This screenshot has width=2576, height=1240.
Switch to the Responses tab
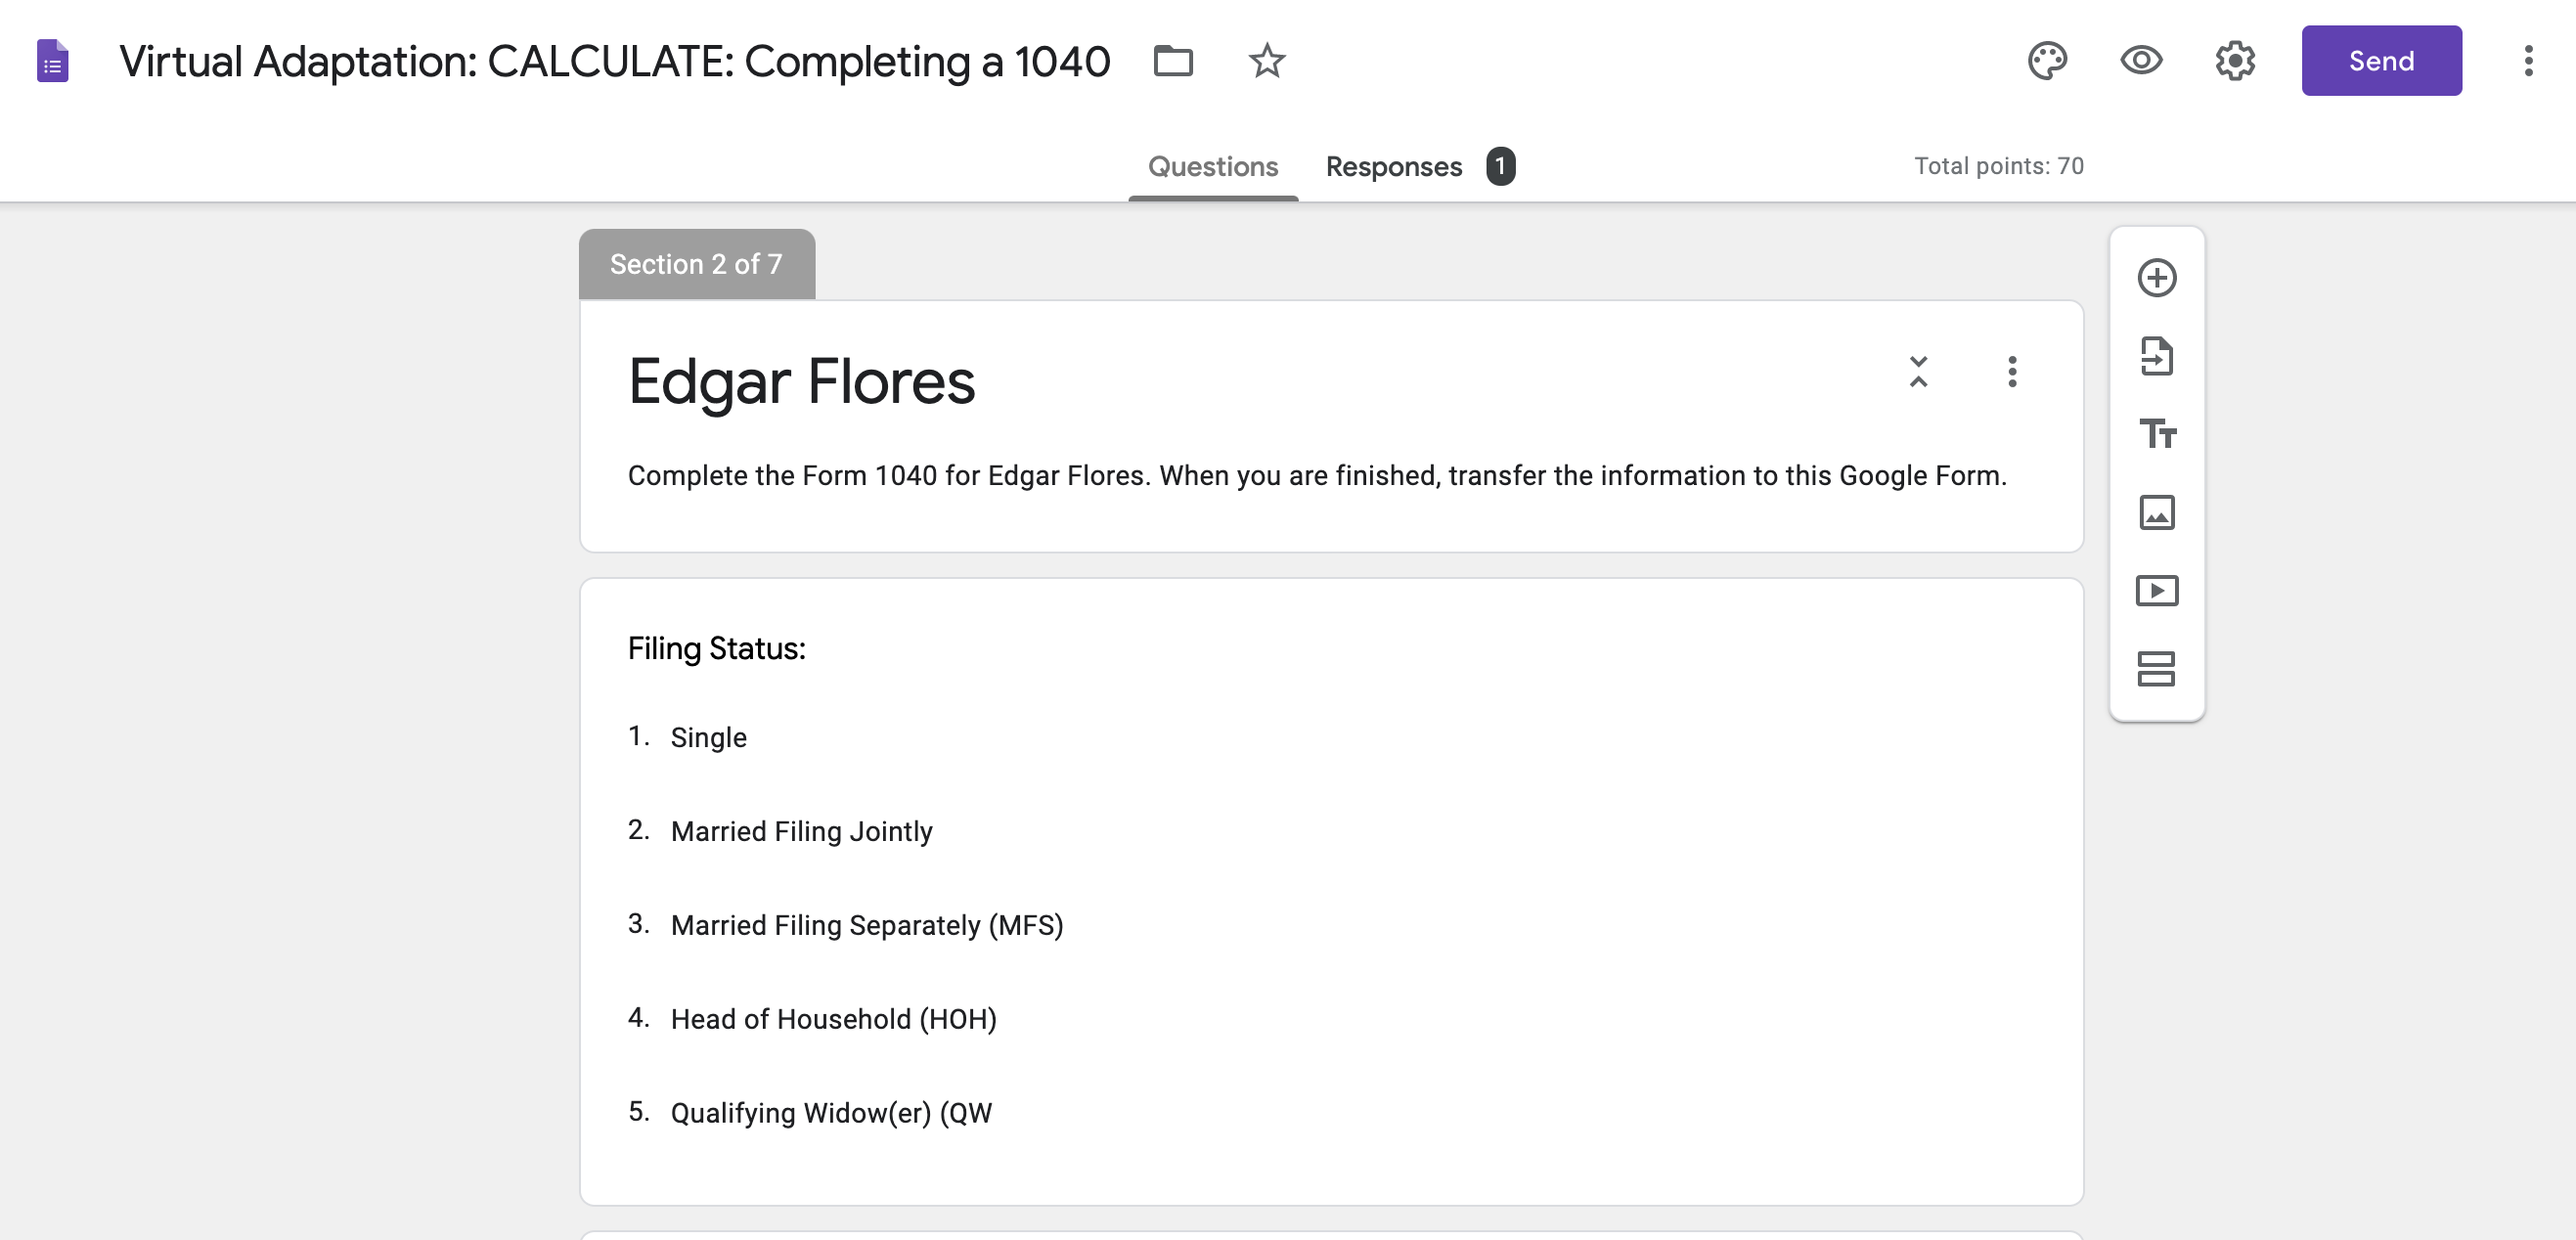(1393, 166)
